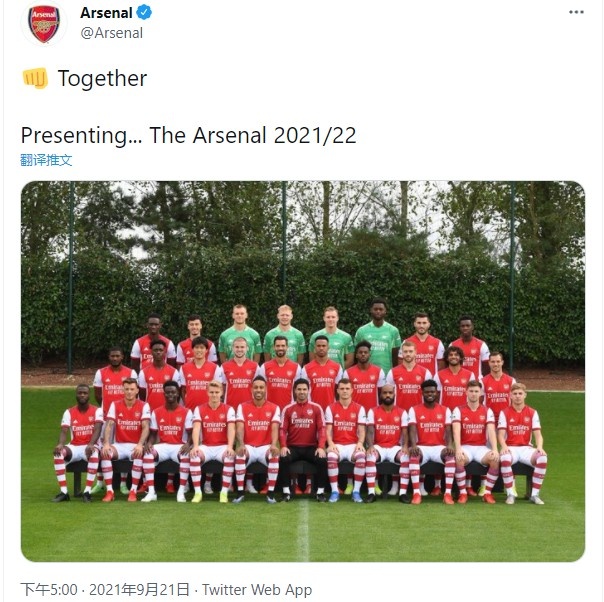Viewport: 604px width, 602px height.
Task: Open the Arsenal display name profile
Action: pyautogui.click(x=106, y=13)
